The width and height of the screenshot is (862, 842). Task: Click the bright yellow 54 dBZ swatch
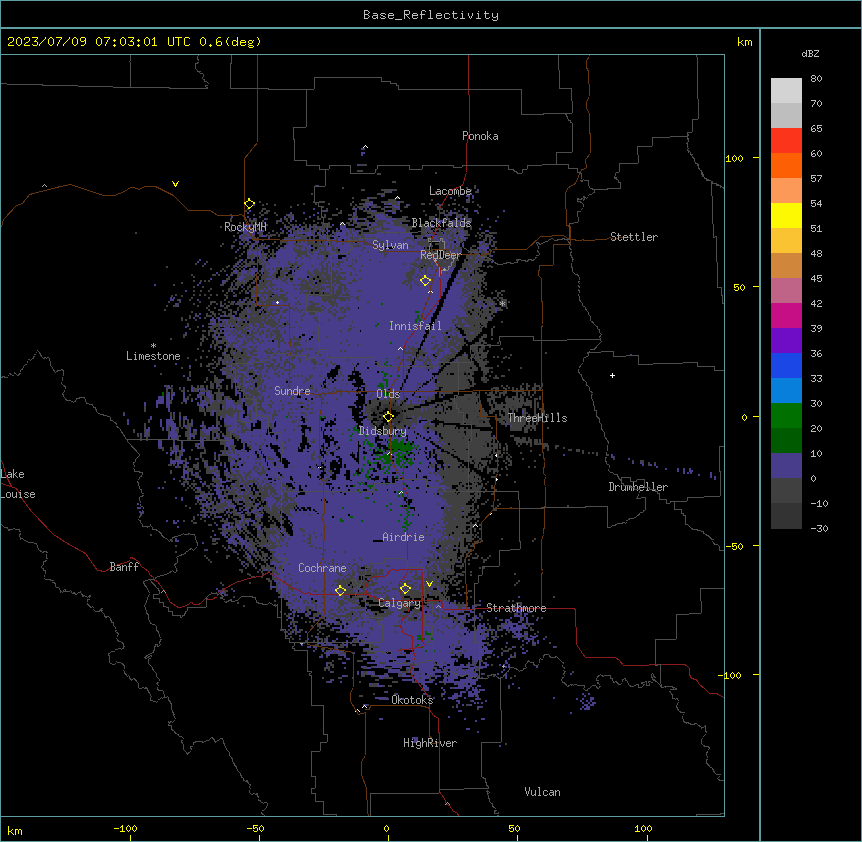click(786, 215)
